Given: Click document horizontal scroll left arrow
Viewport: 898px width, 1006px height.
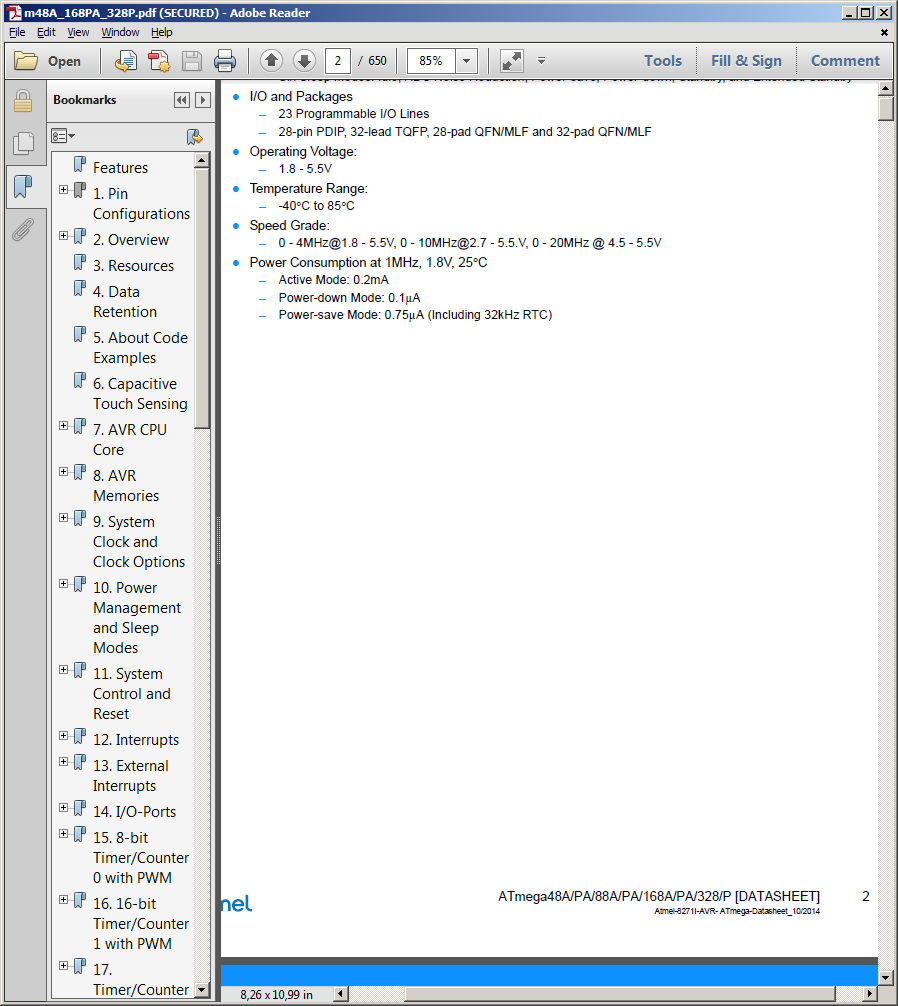Looking at the screenshot, I should (x=341, y=994).
